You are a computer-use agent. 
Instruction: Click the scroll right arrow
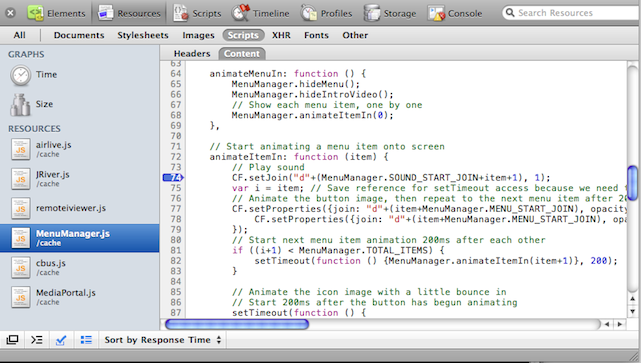(620, 324)
